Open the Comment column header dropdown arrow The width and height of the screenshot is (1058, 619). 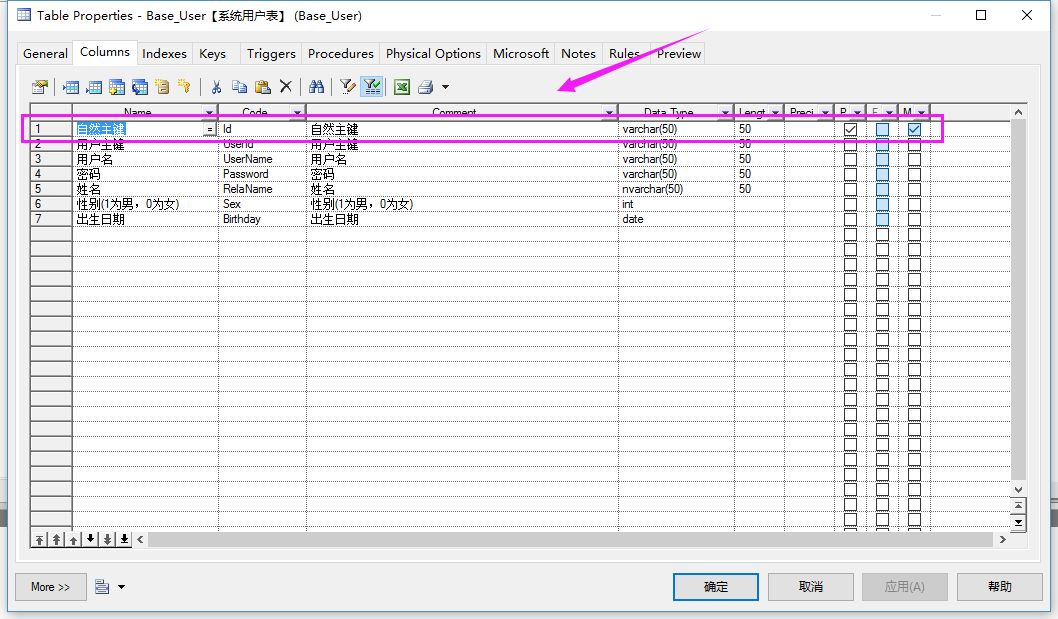click(x=609, y=112)
